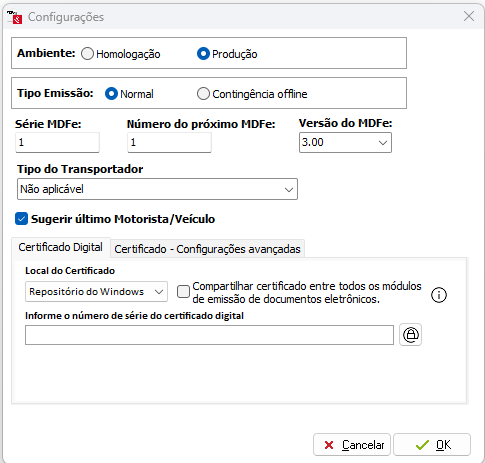Close the Configurações dialog window
The height and width of the screenshot is (463, 485).
[x=469, y=16]
